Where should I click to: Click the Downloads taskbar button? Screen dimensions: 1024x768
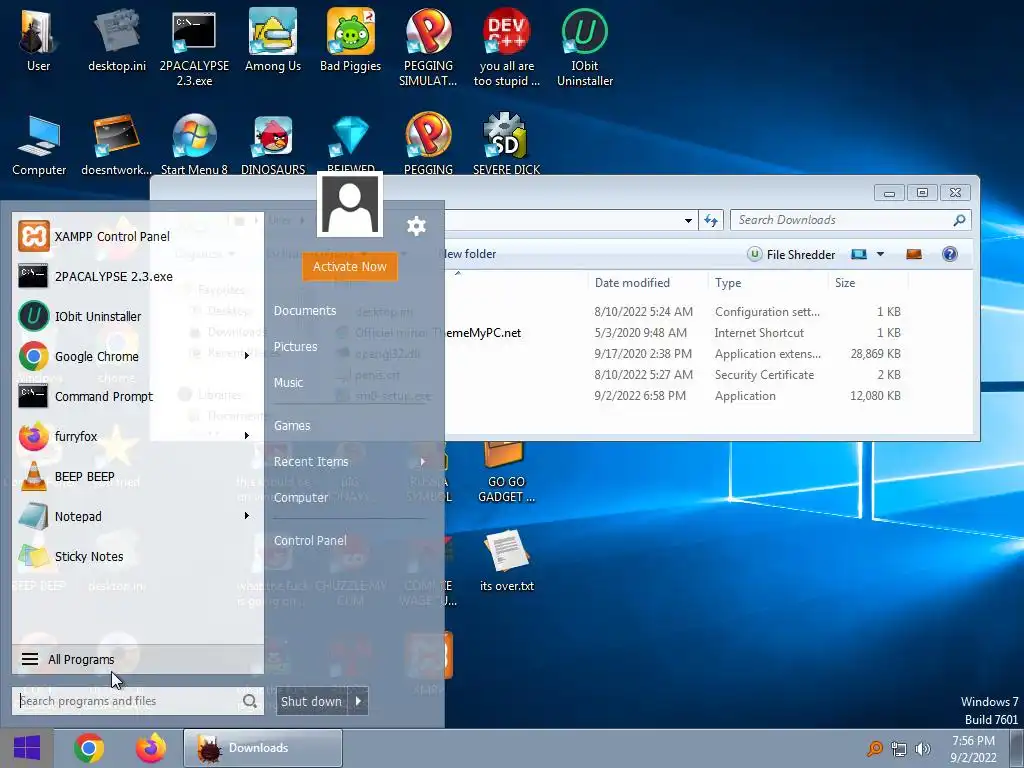point(263,748)
